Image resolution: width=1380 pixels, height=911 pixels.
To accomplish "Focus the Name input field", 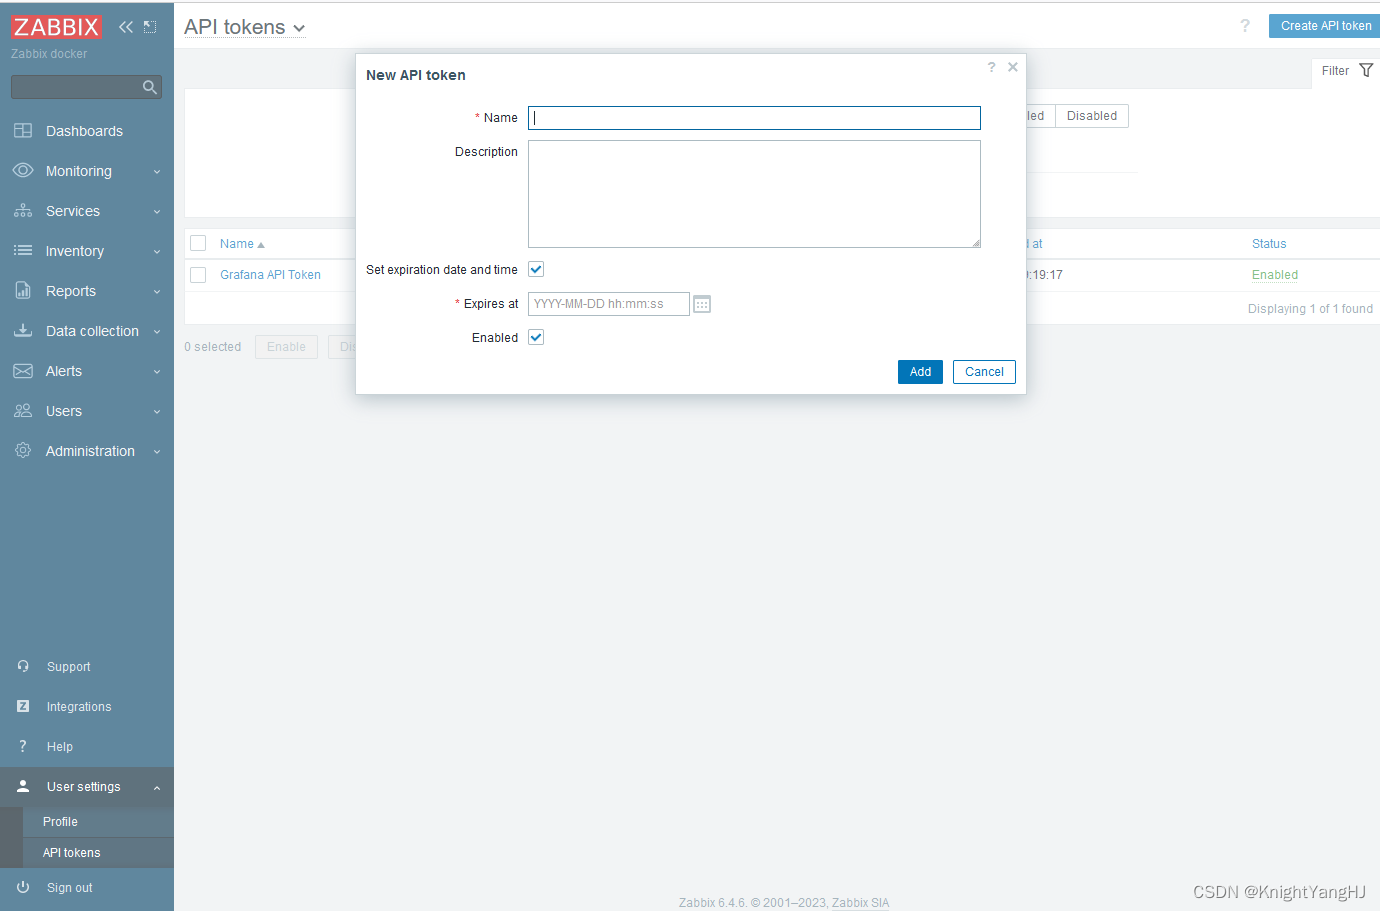I will (754, 118).
